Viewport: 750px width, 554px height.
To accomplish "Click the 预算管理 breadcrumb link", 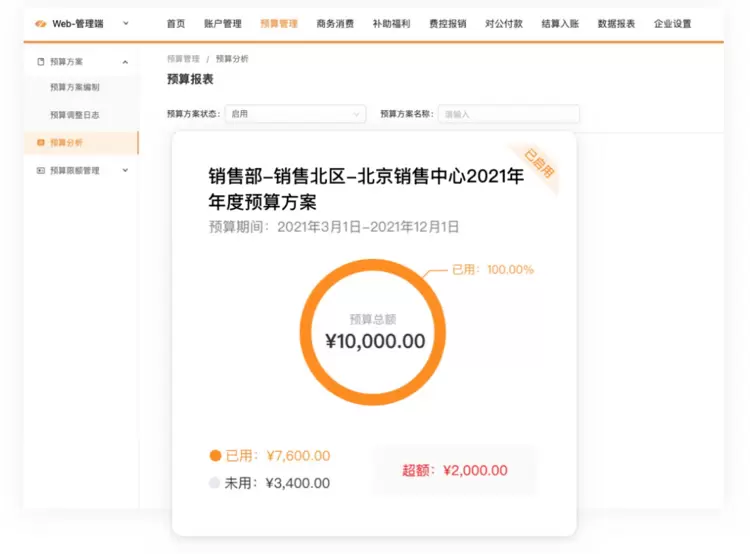I will 183,59.
